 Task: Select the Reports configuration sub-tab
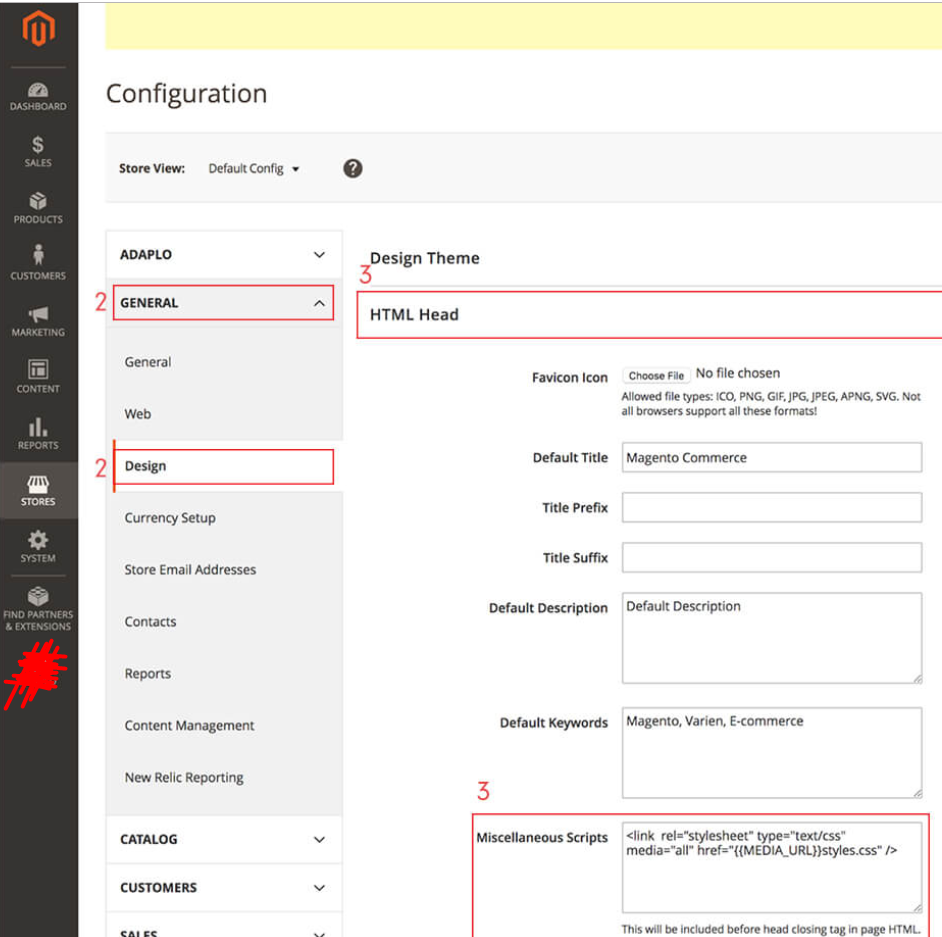click(x=148, y=674)
